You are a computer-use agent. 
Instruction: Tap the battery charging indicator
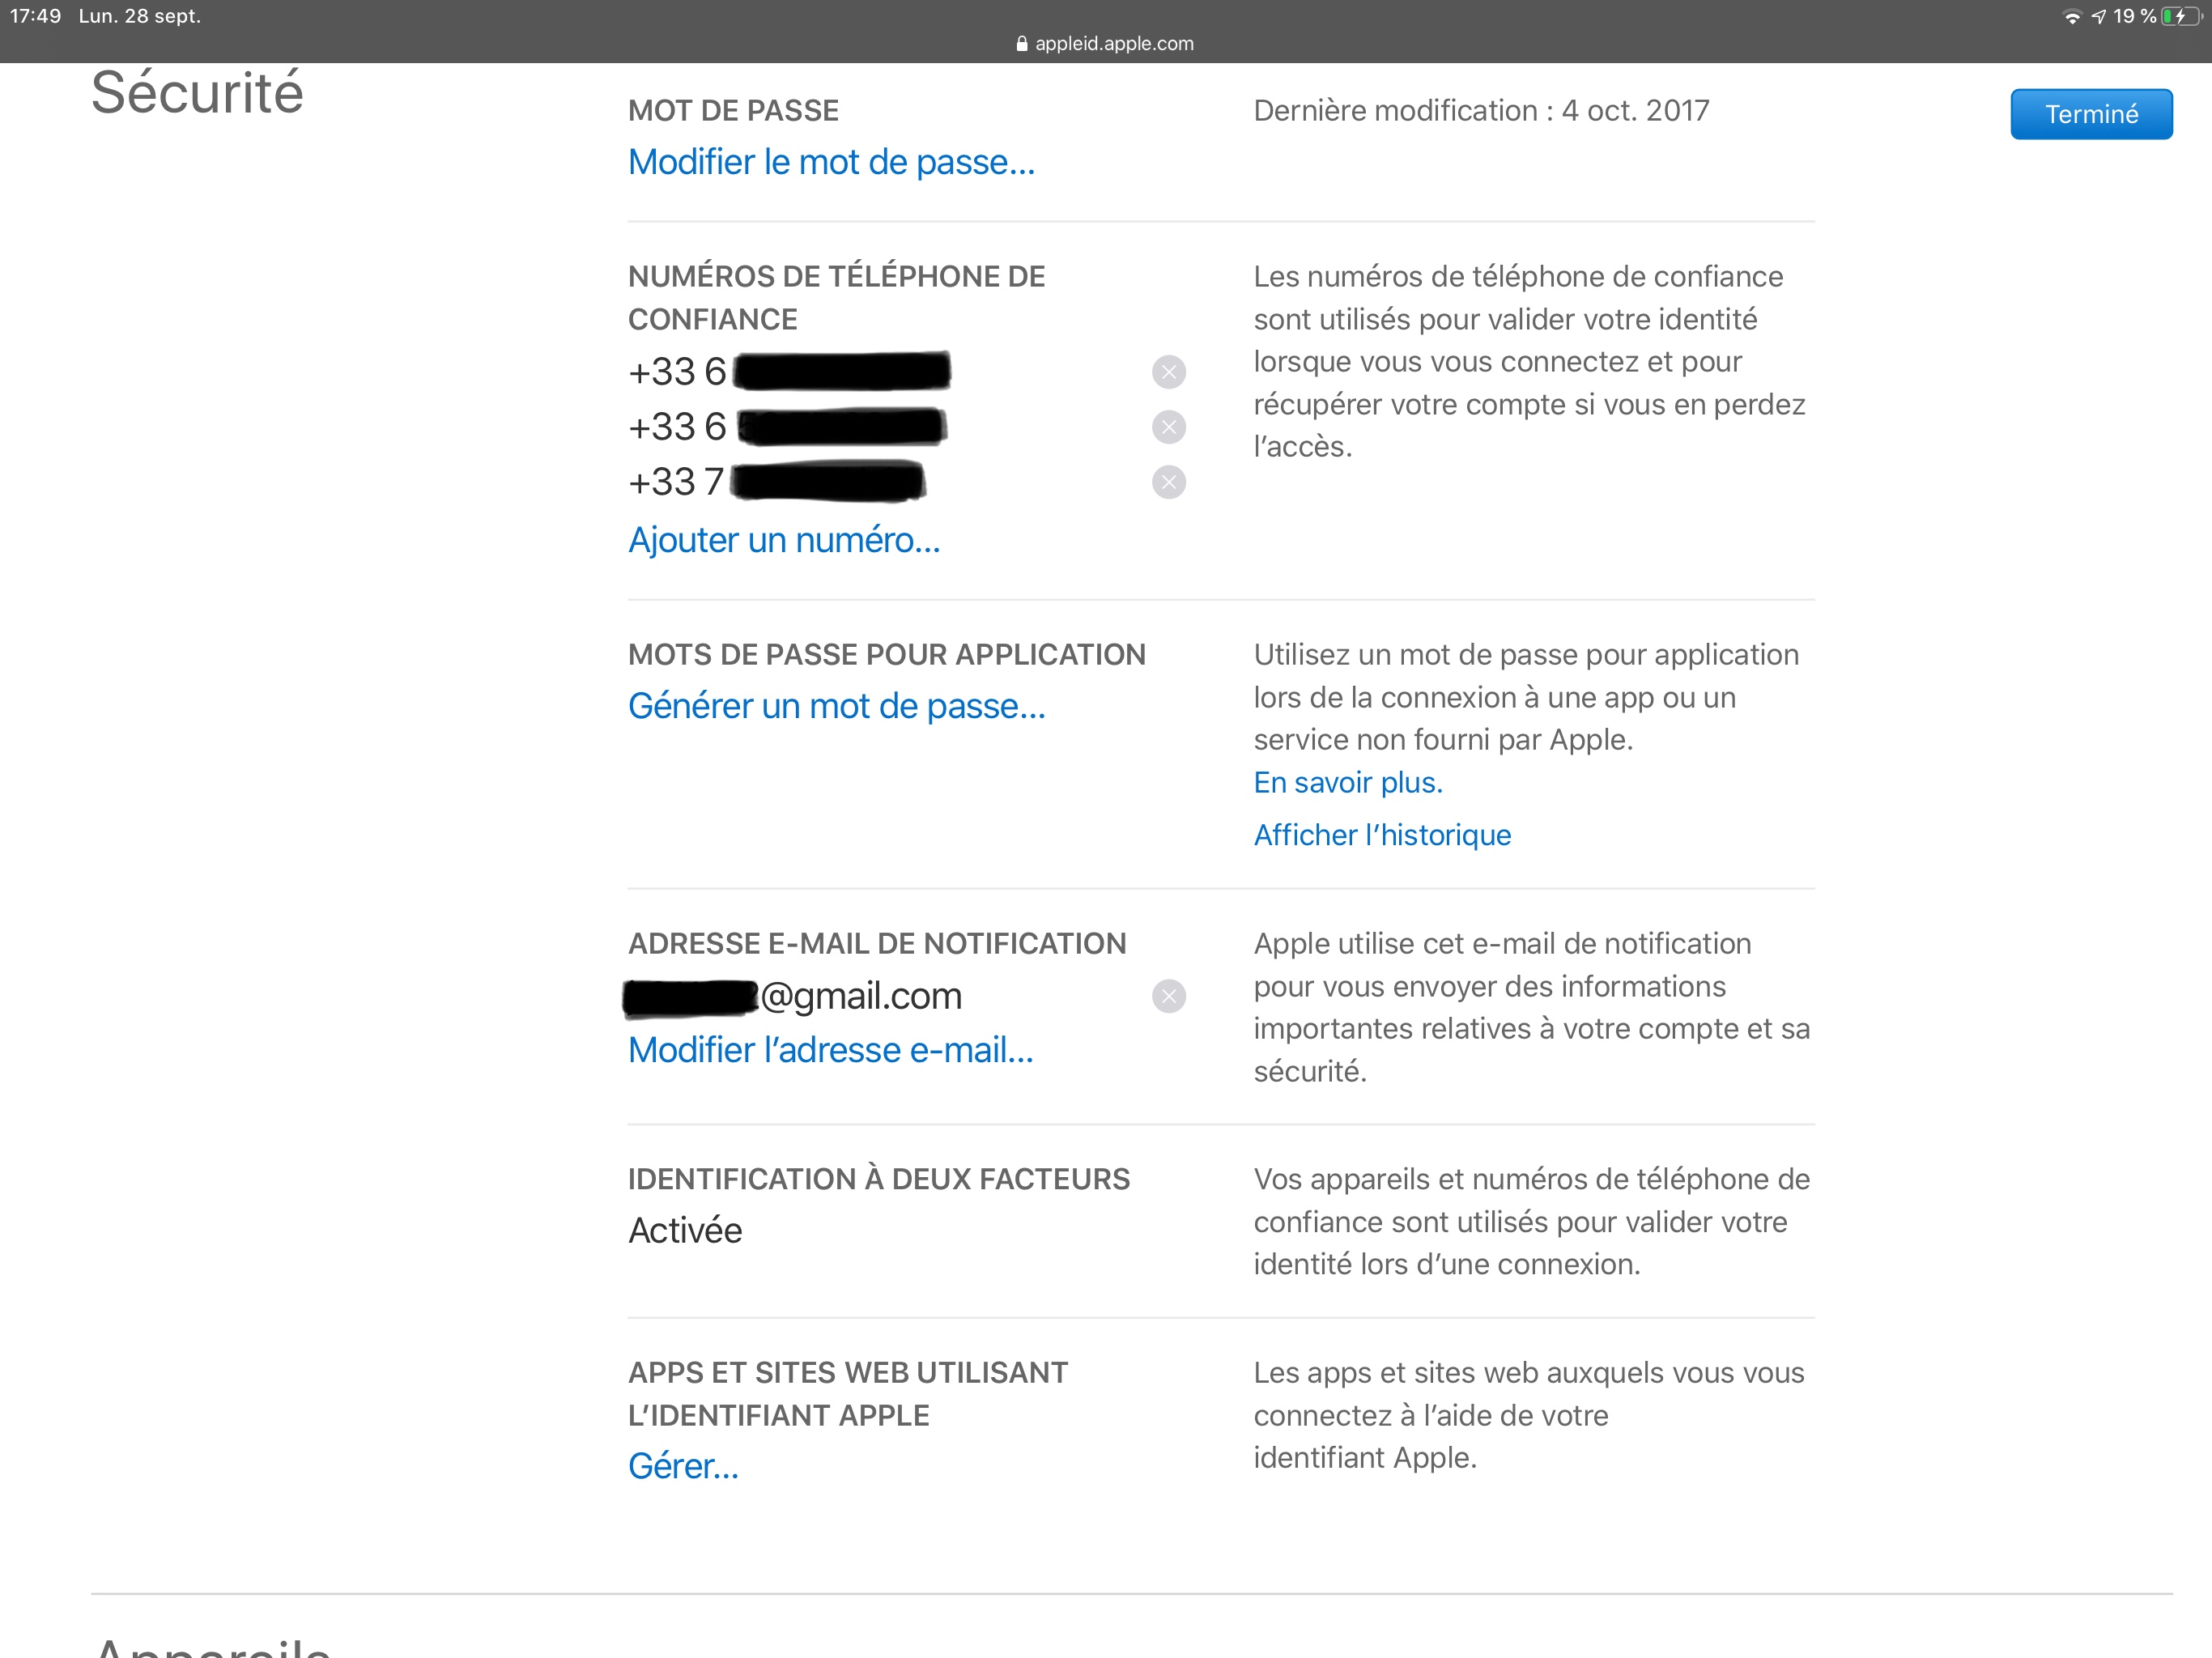click(2180, 17)
